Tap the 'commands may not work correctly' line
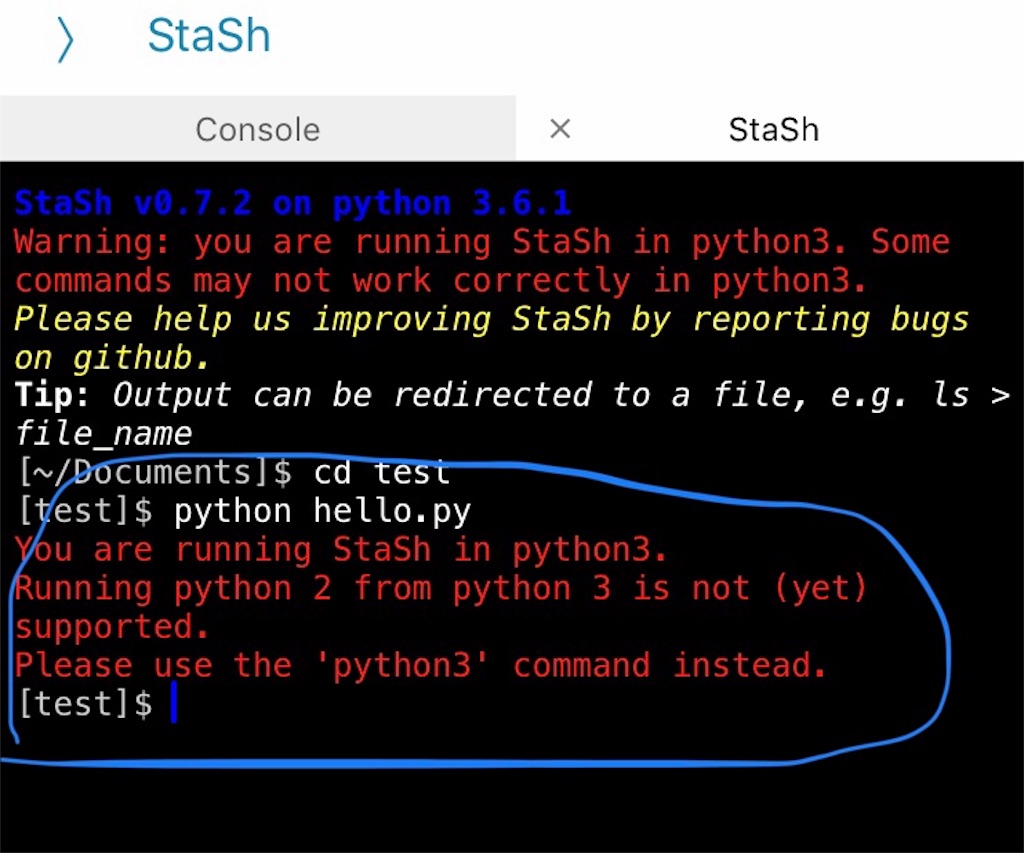This screenshot has height=853, width=1024. click(x=441, y=281)
